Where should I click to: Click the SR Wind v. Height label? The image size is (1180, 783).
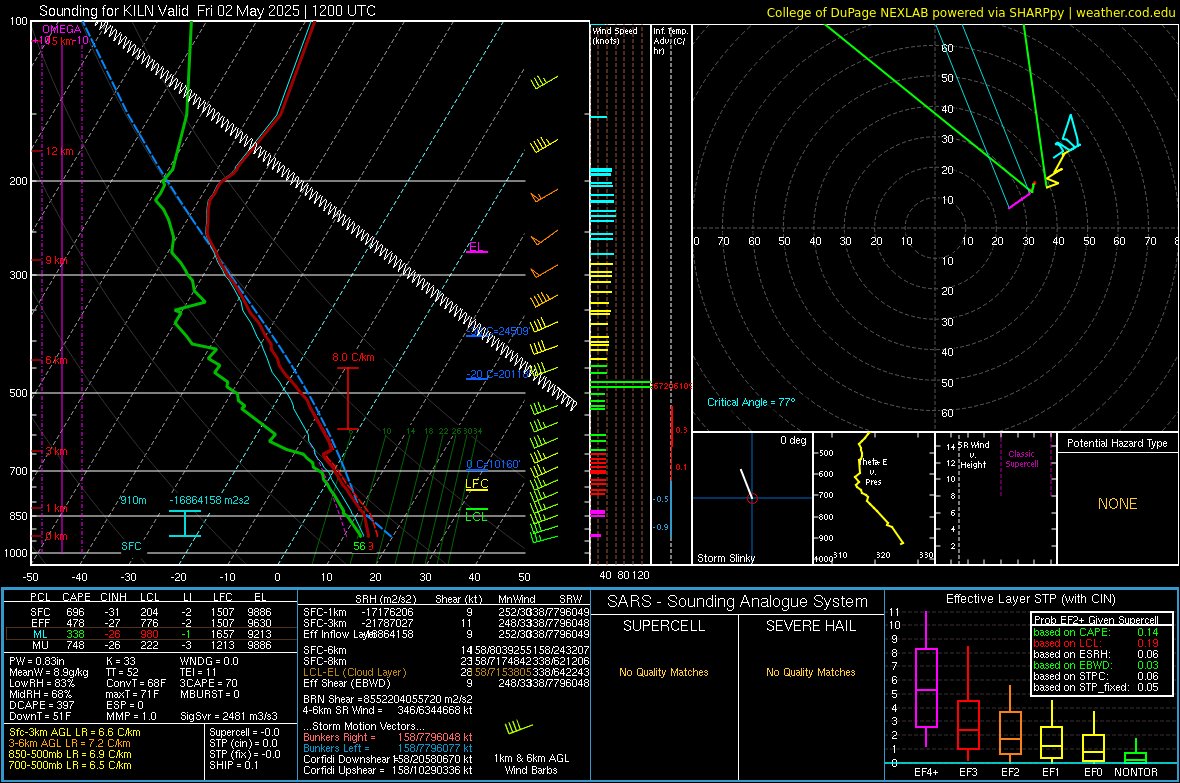pyautogui.click(x=972, y=455)
